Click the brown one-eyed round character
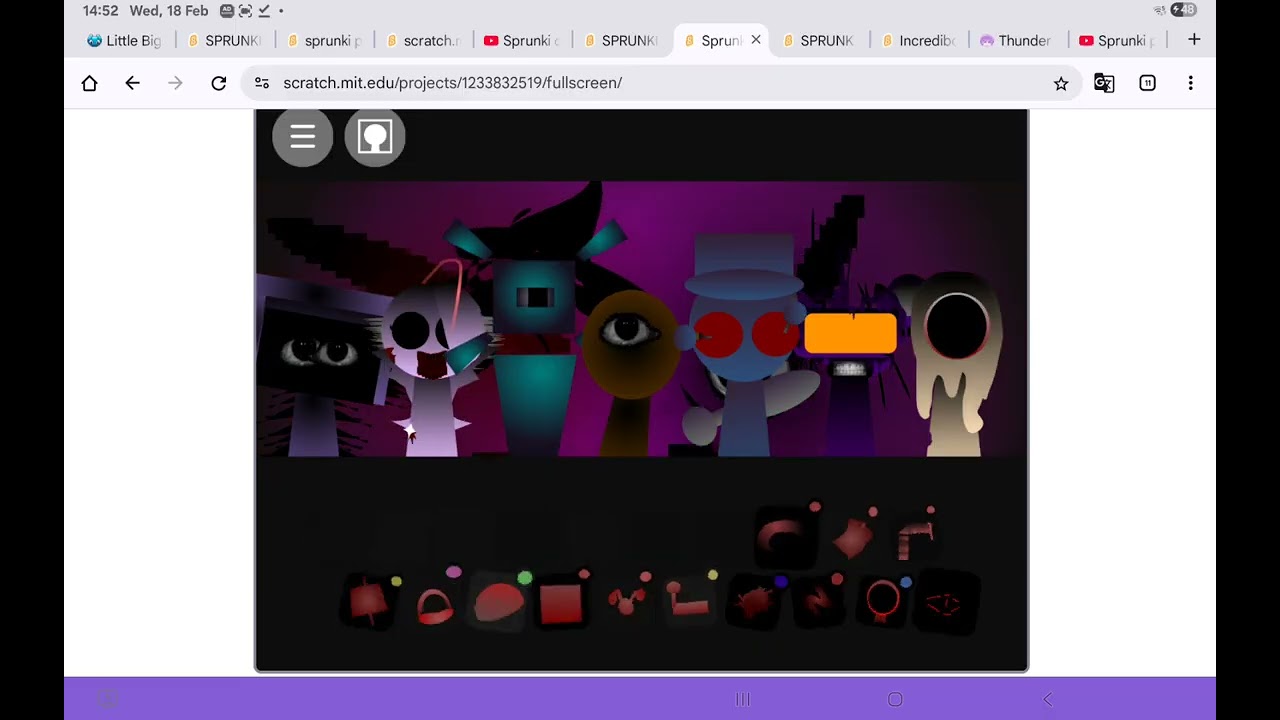Viewport: 1280px width, 720px height. pos(630,370)
